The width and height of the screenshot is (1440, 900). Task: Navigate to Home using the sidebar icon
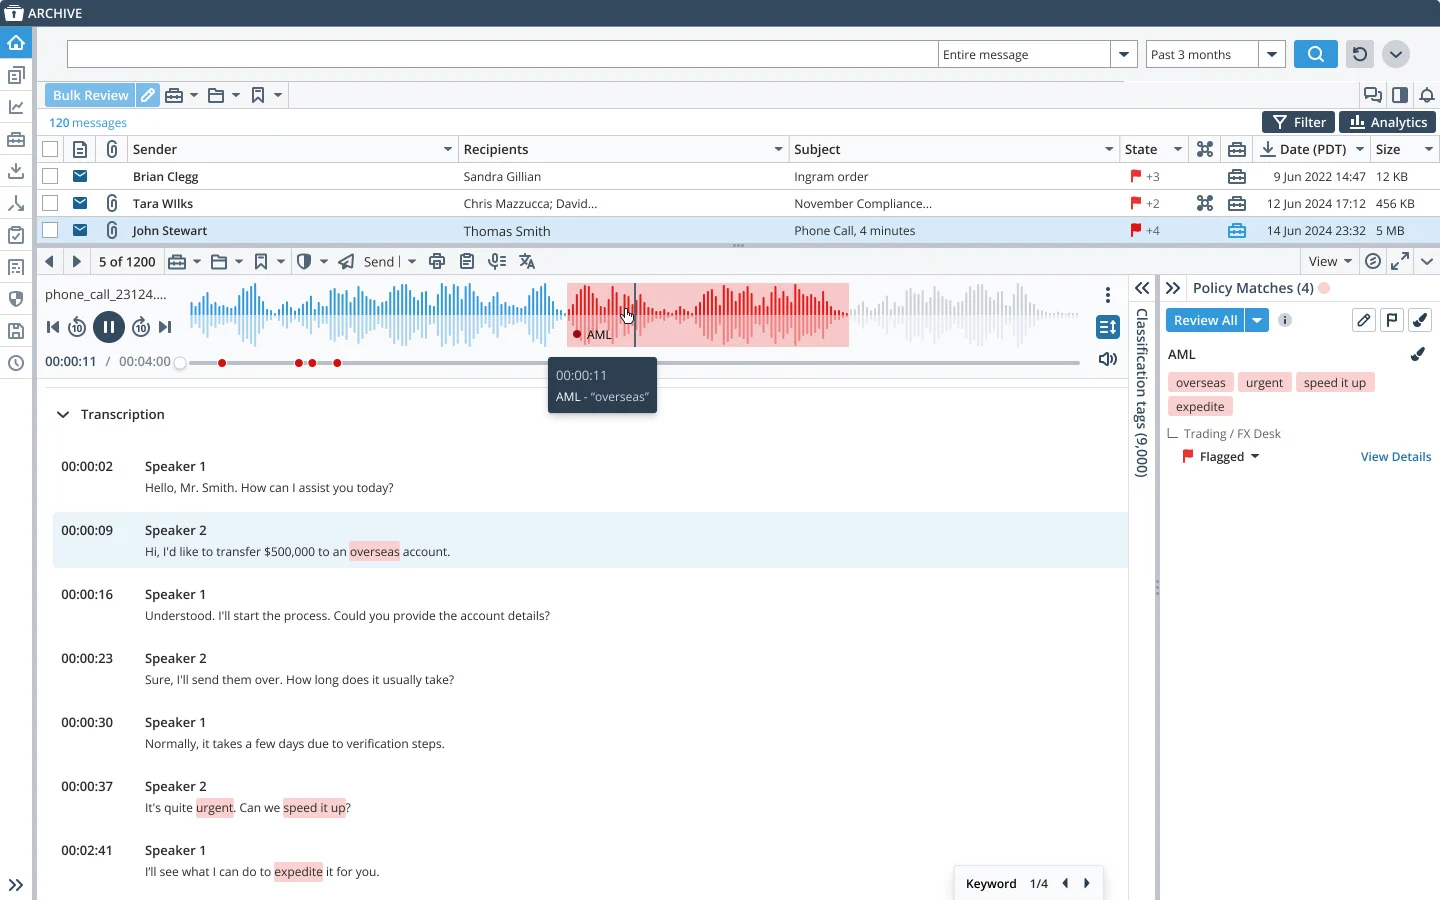[x=16, y=43]
